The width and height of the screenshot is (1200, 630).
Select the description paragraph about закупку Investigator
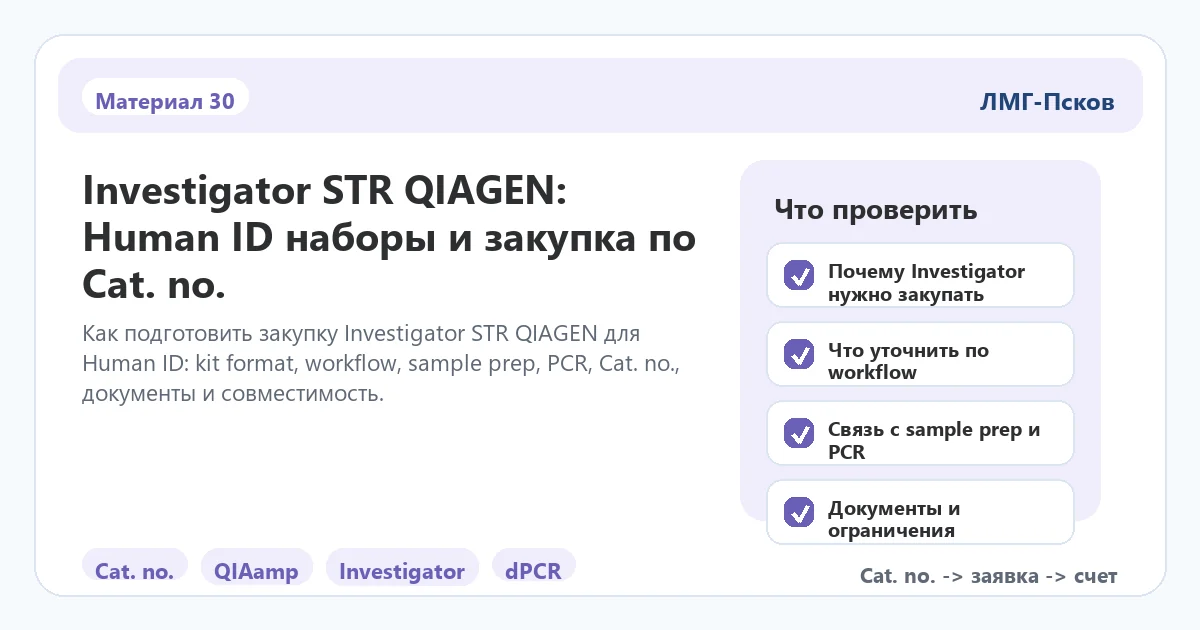coord(380,363)
